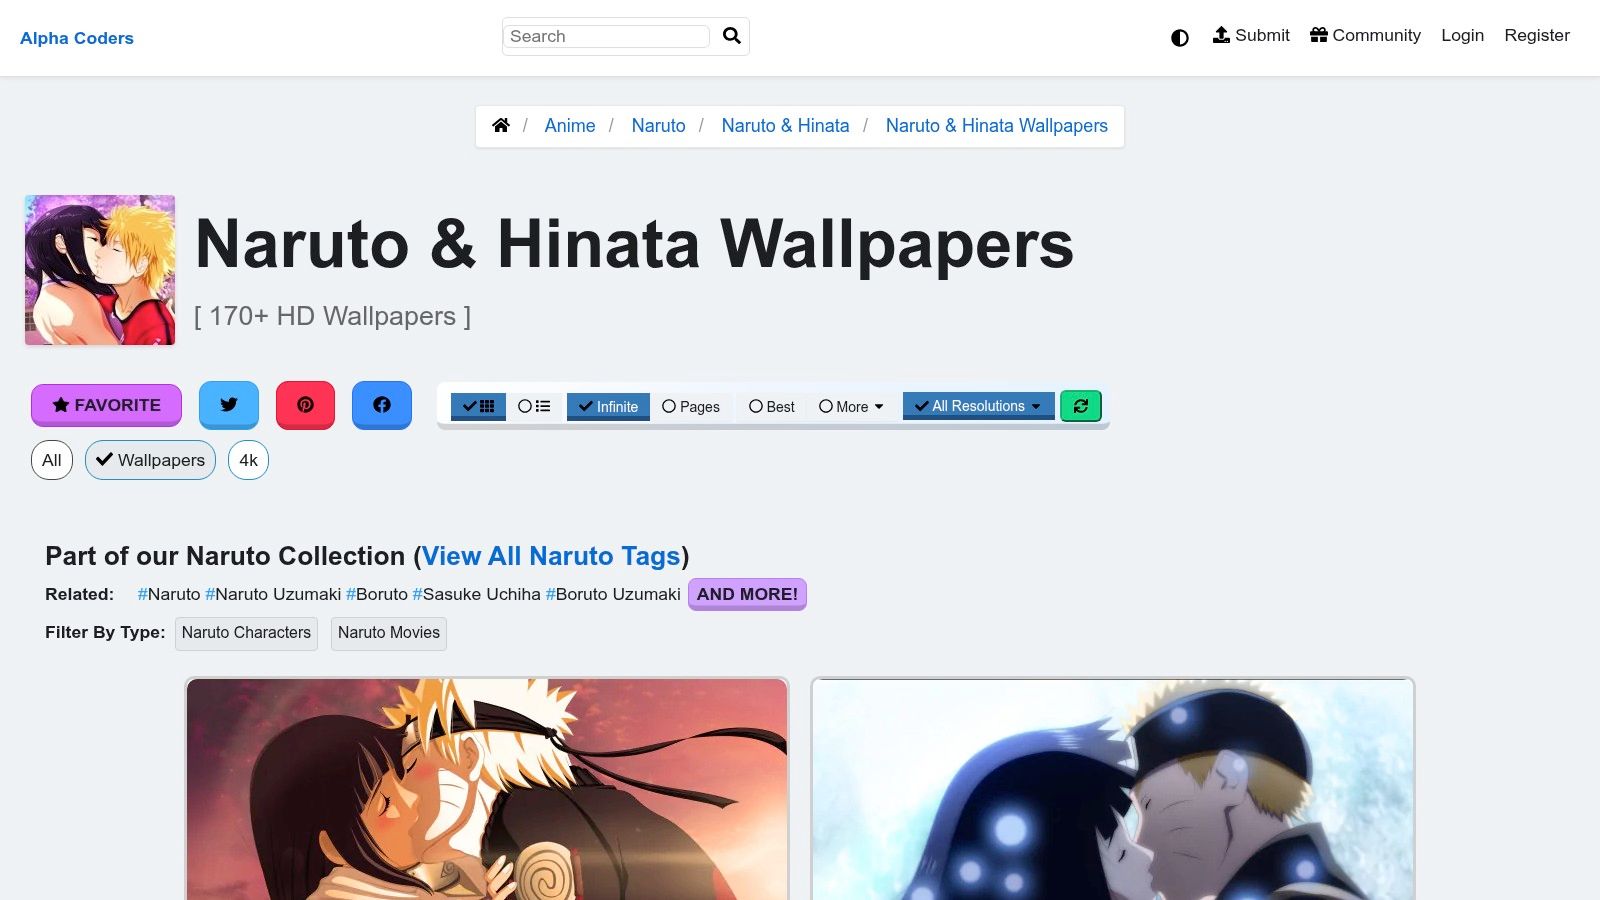The width and height of the screenshot is (1600, 900).
Task: Share on Facebook button
Action: click(x=382, y=405)
